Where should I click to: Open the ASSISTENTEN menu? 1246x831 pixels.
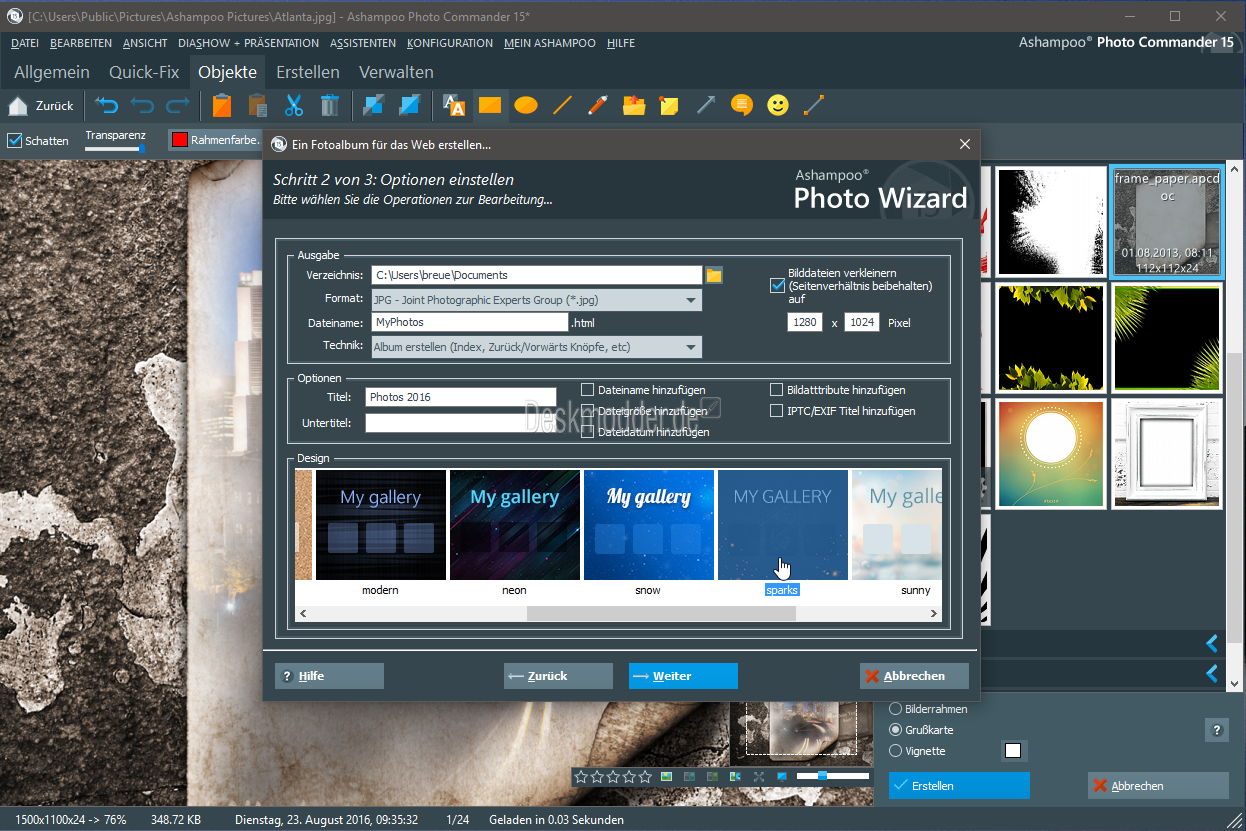363,43
